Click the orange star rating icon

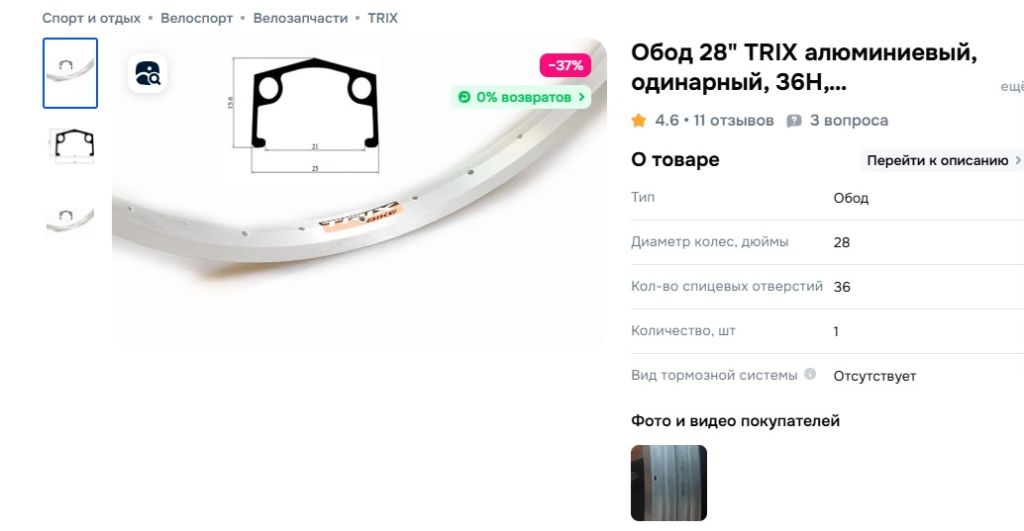(639, 120)
